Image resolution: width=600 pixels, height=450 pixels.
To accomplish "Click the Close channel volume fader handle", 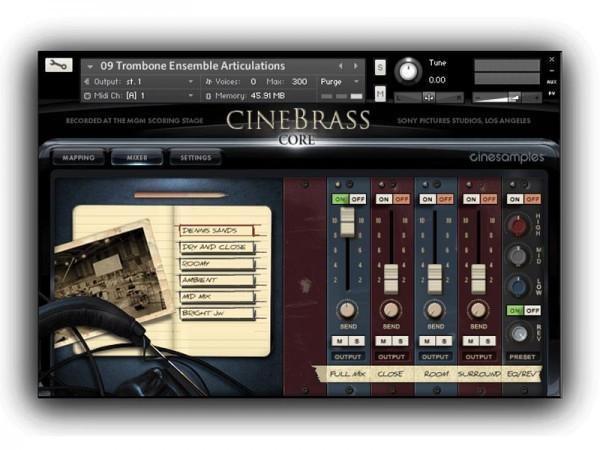I will click(x=391, y=279).
